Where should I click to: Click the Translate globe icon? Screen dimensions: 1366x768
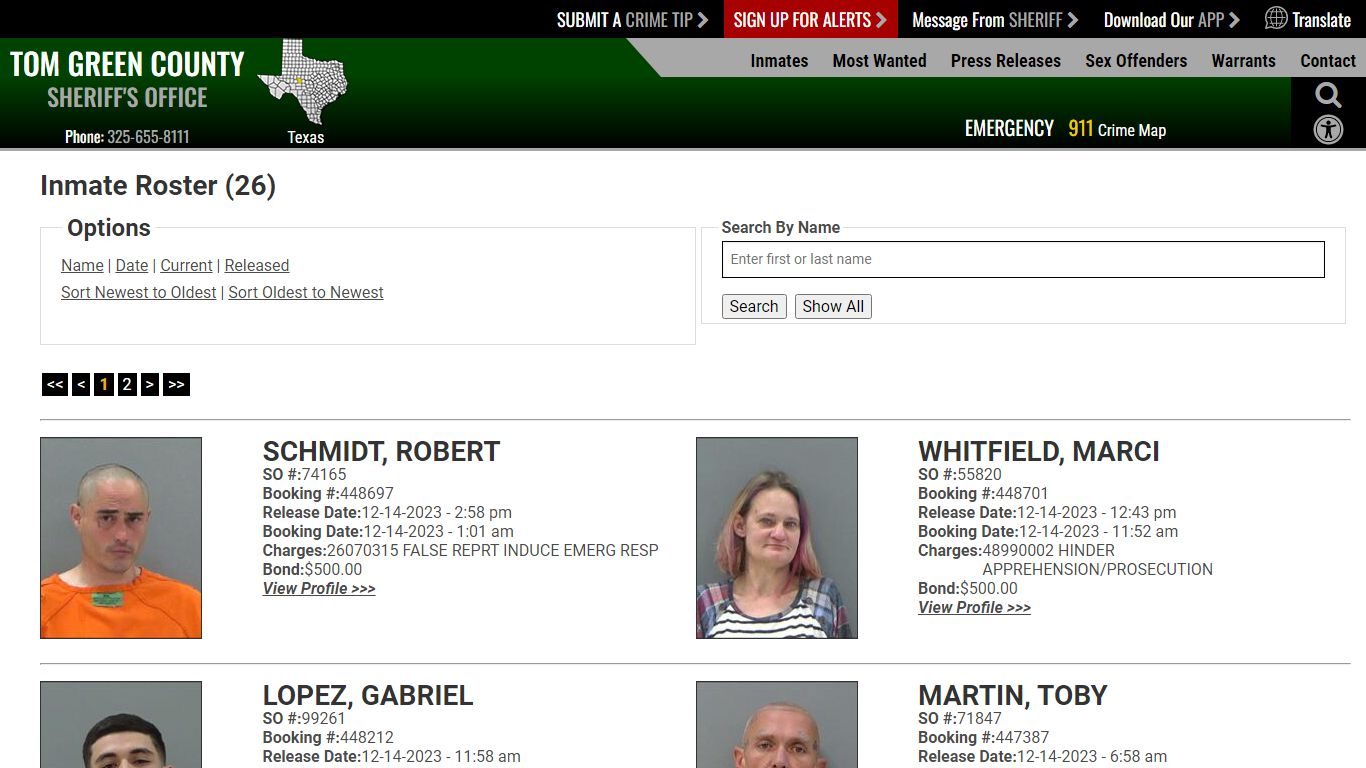1276,19
